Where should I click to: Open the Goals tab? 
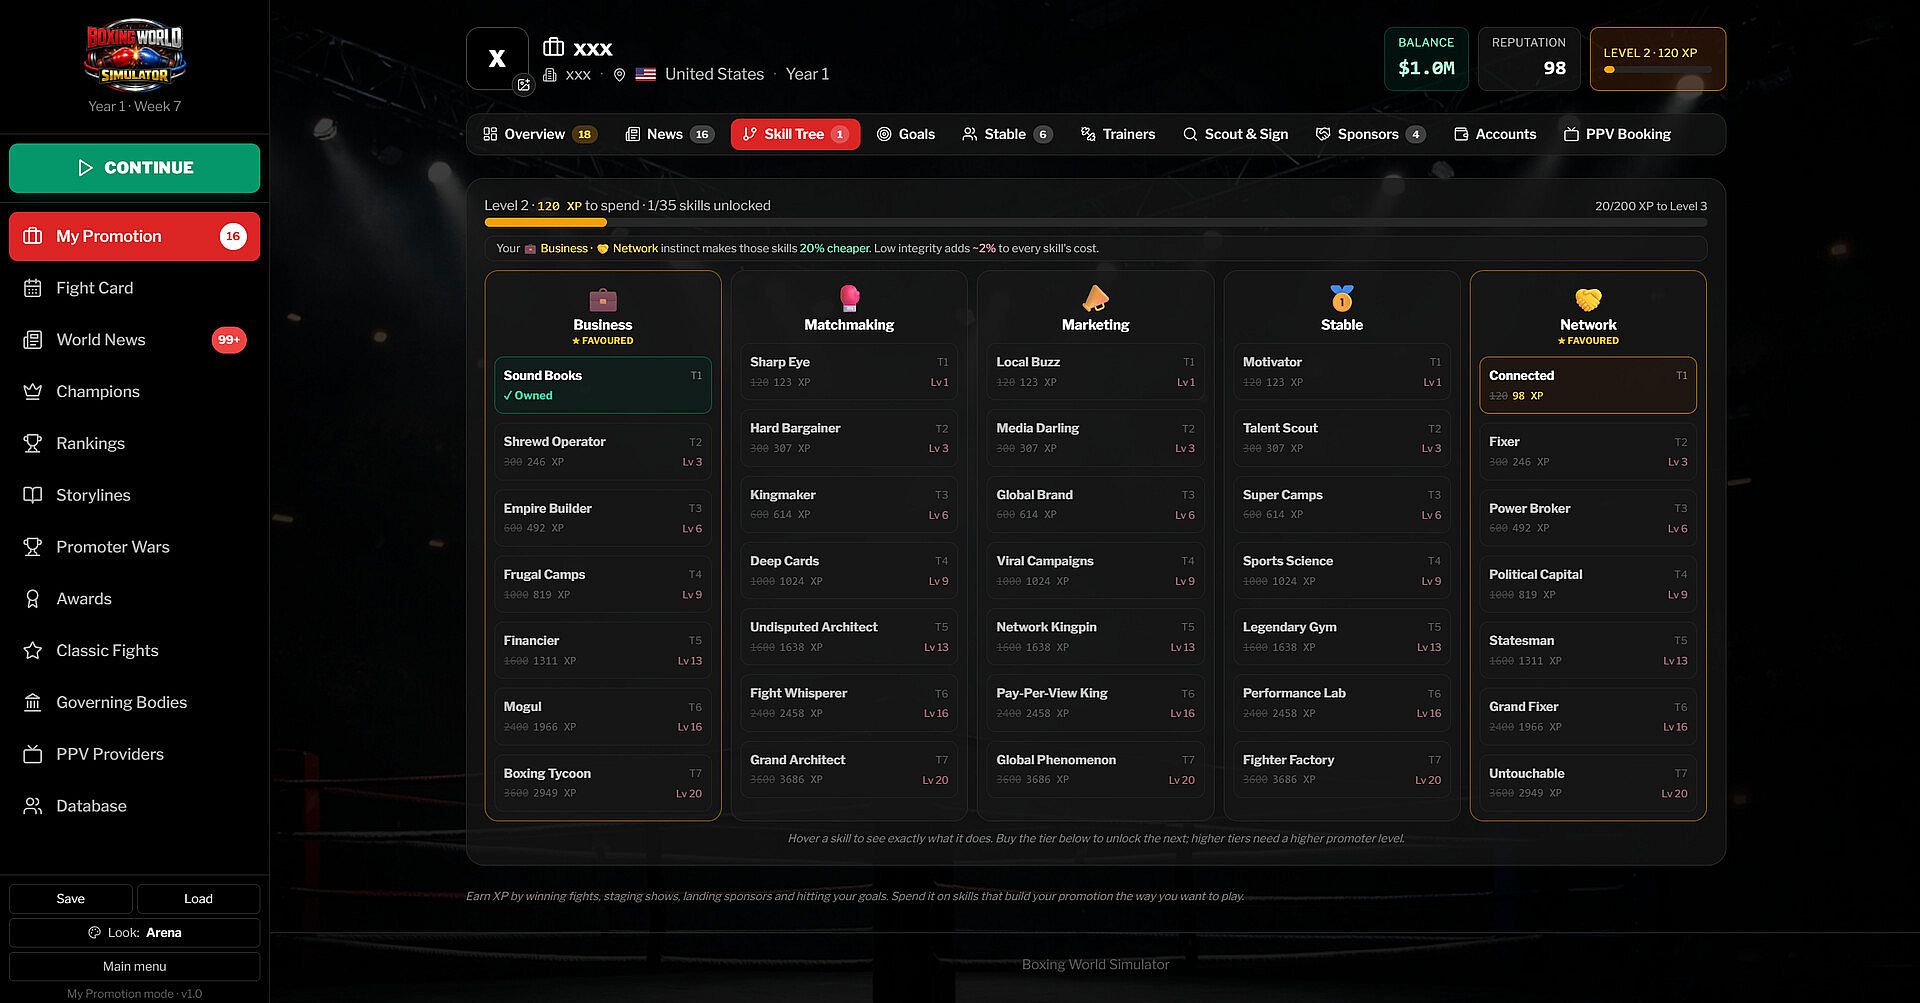coord(906,134)
